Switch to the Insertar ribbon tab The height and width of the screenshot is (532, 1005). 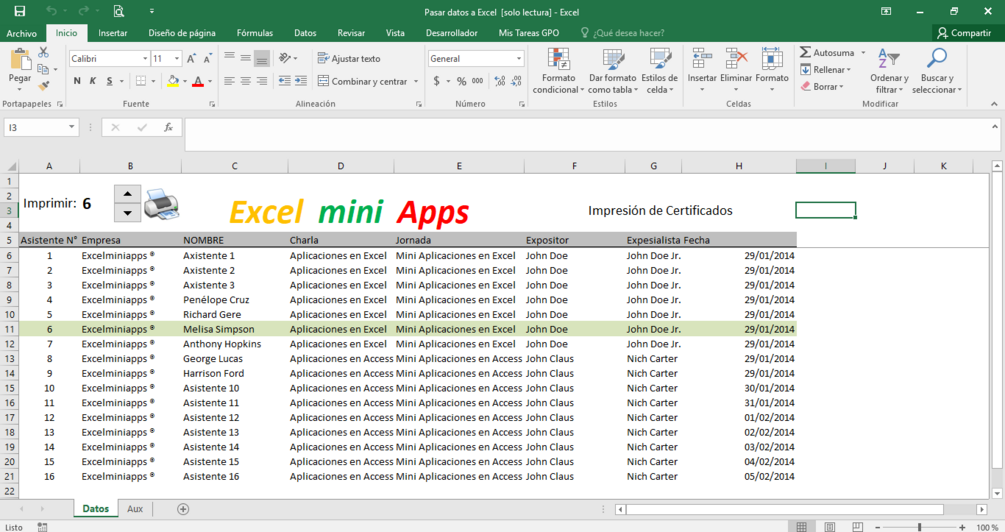click(x=113, y=33)
